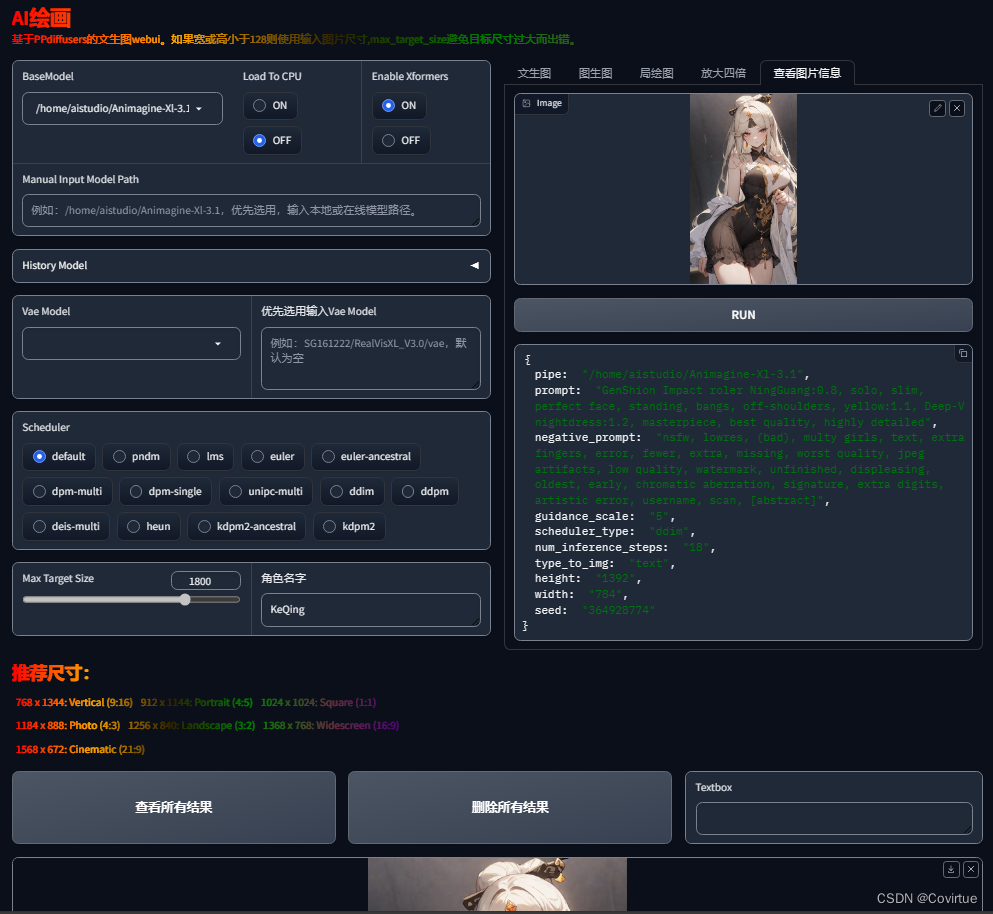The width and height of the screenshot is (993, 914).
Task: Click the 推荐尺寸 heading
Action: 51,673
